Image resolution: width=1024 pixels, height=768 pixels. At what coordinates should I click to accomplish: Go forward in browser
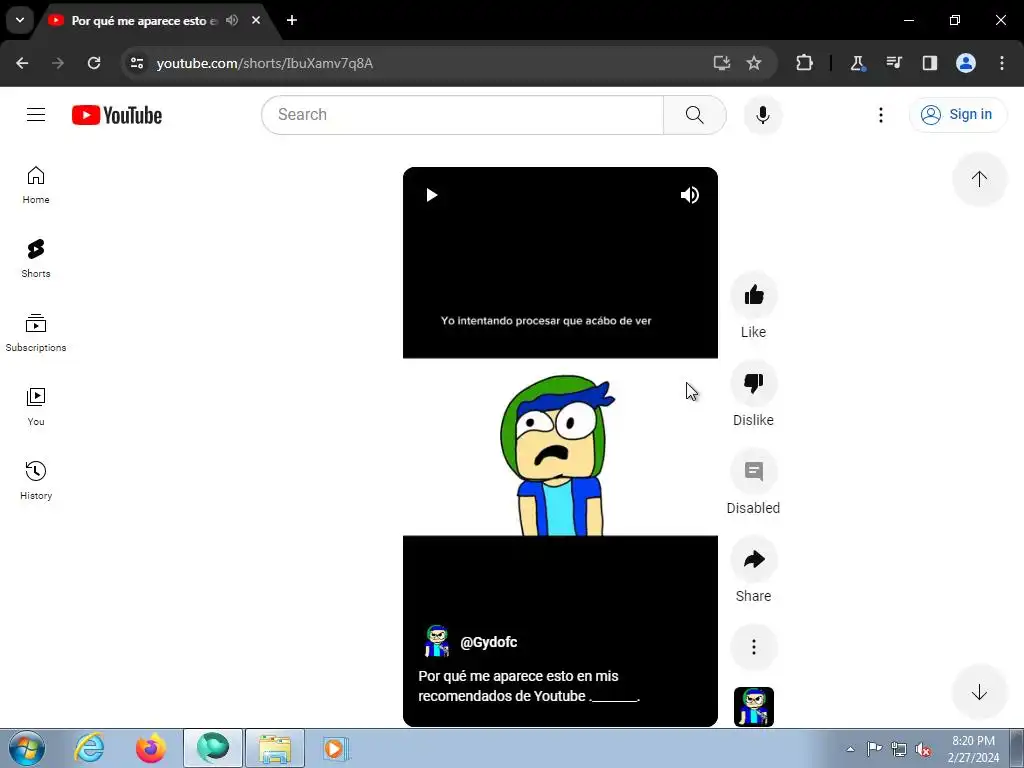point(58,63)
